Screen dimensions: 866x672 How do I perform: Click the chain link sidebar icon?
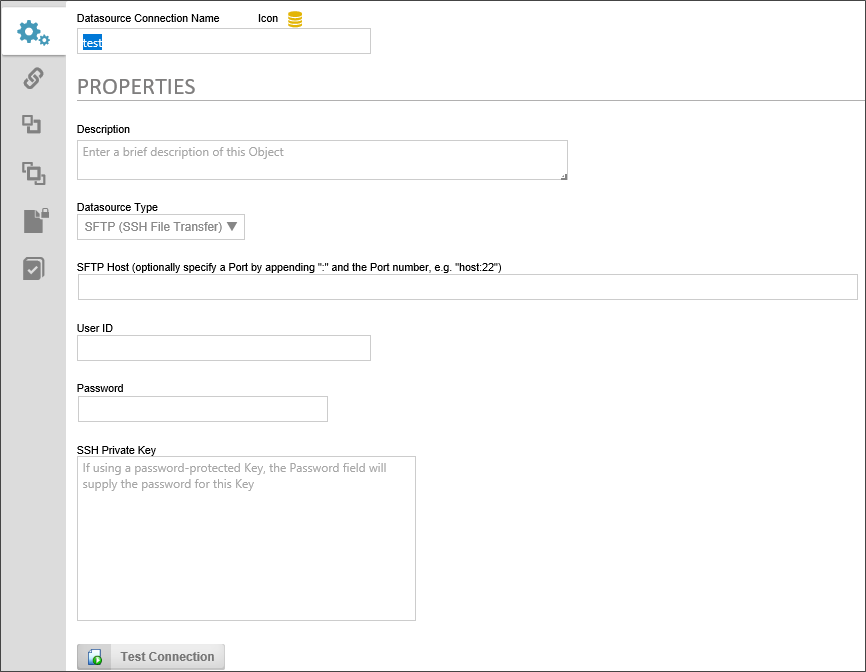[x=33, y=78]
